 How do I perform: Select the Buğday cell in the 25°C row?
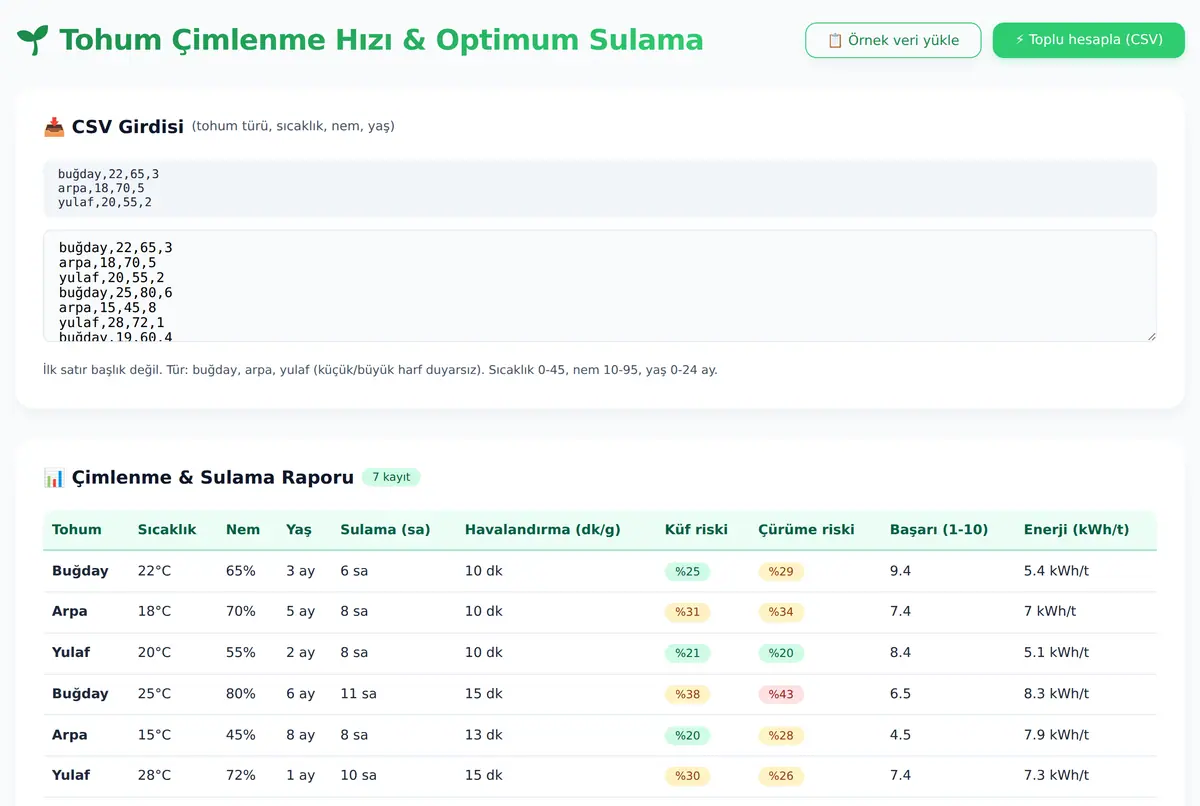pyautogui.click(x=80, y=693)
